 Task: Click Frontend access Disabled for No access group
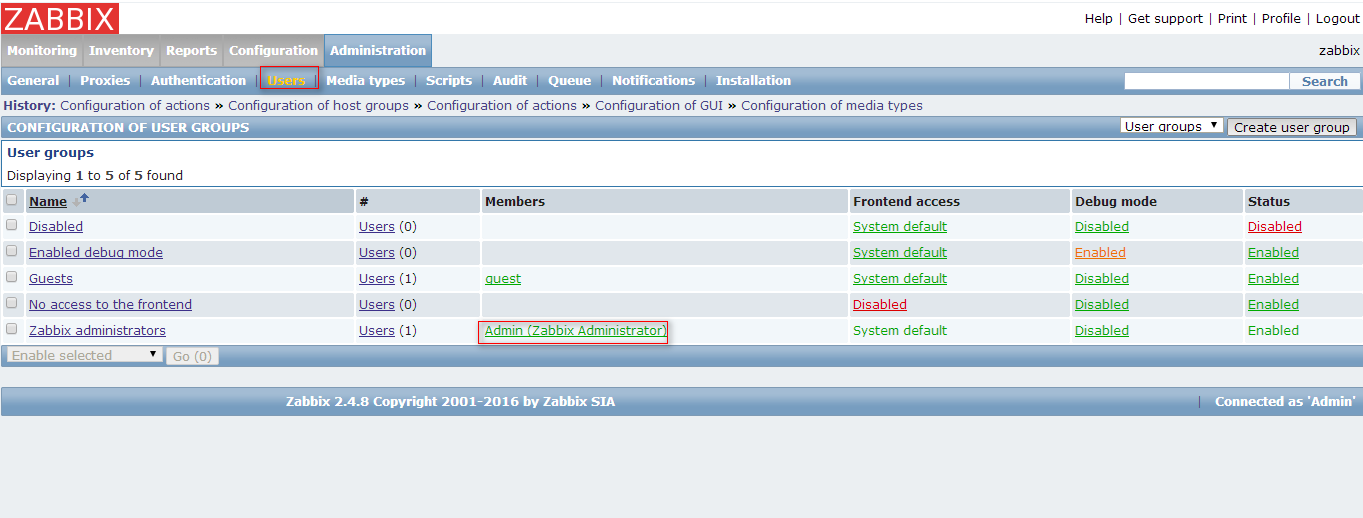click(x=880, y=305)
